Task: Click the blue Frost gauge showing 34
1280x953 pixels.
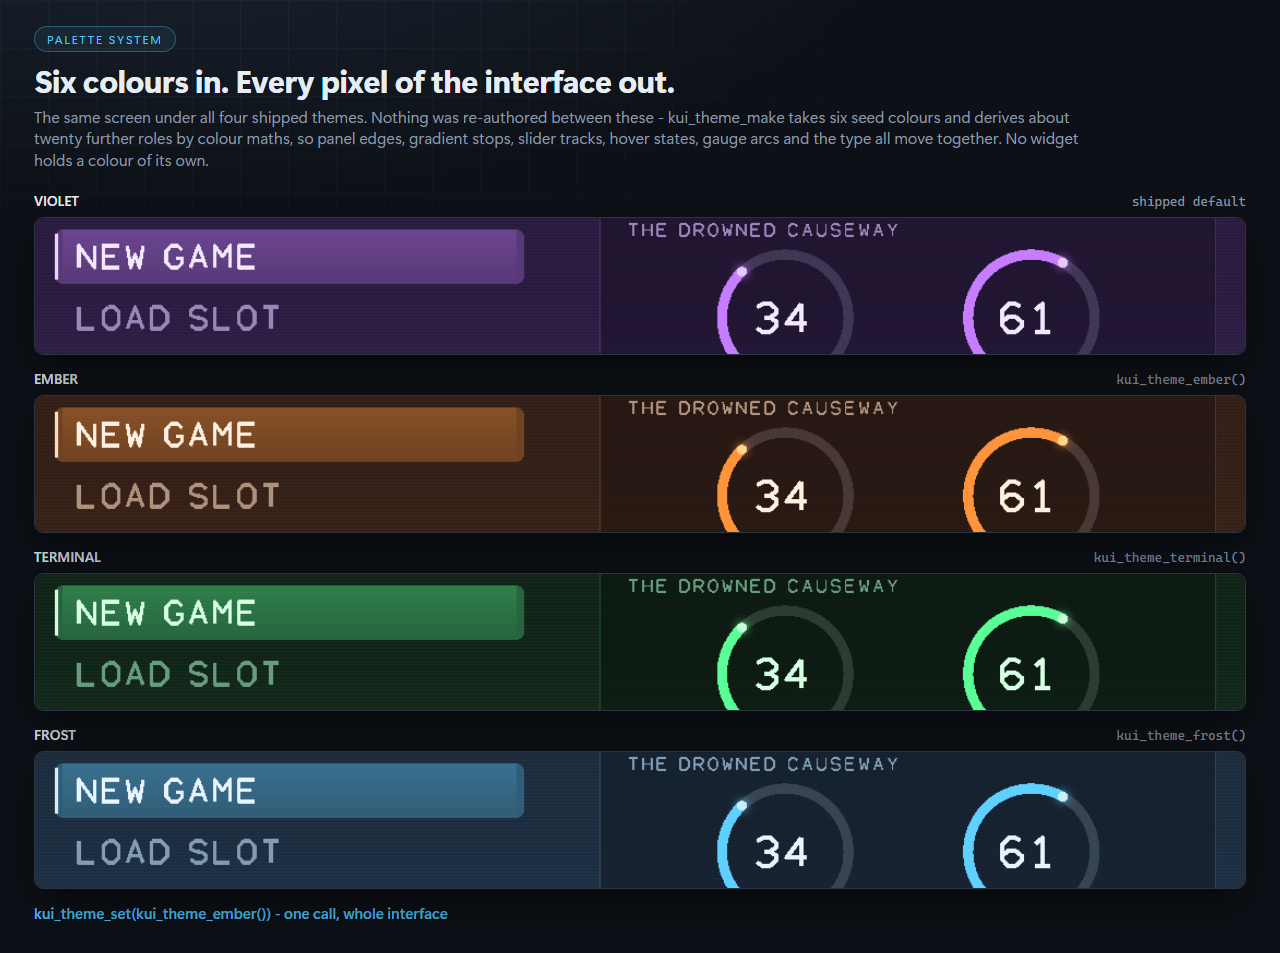Action: (785, 837)
